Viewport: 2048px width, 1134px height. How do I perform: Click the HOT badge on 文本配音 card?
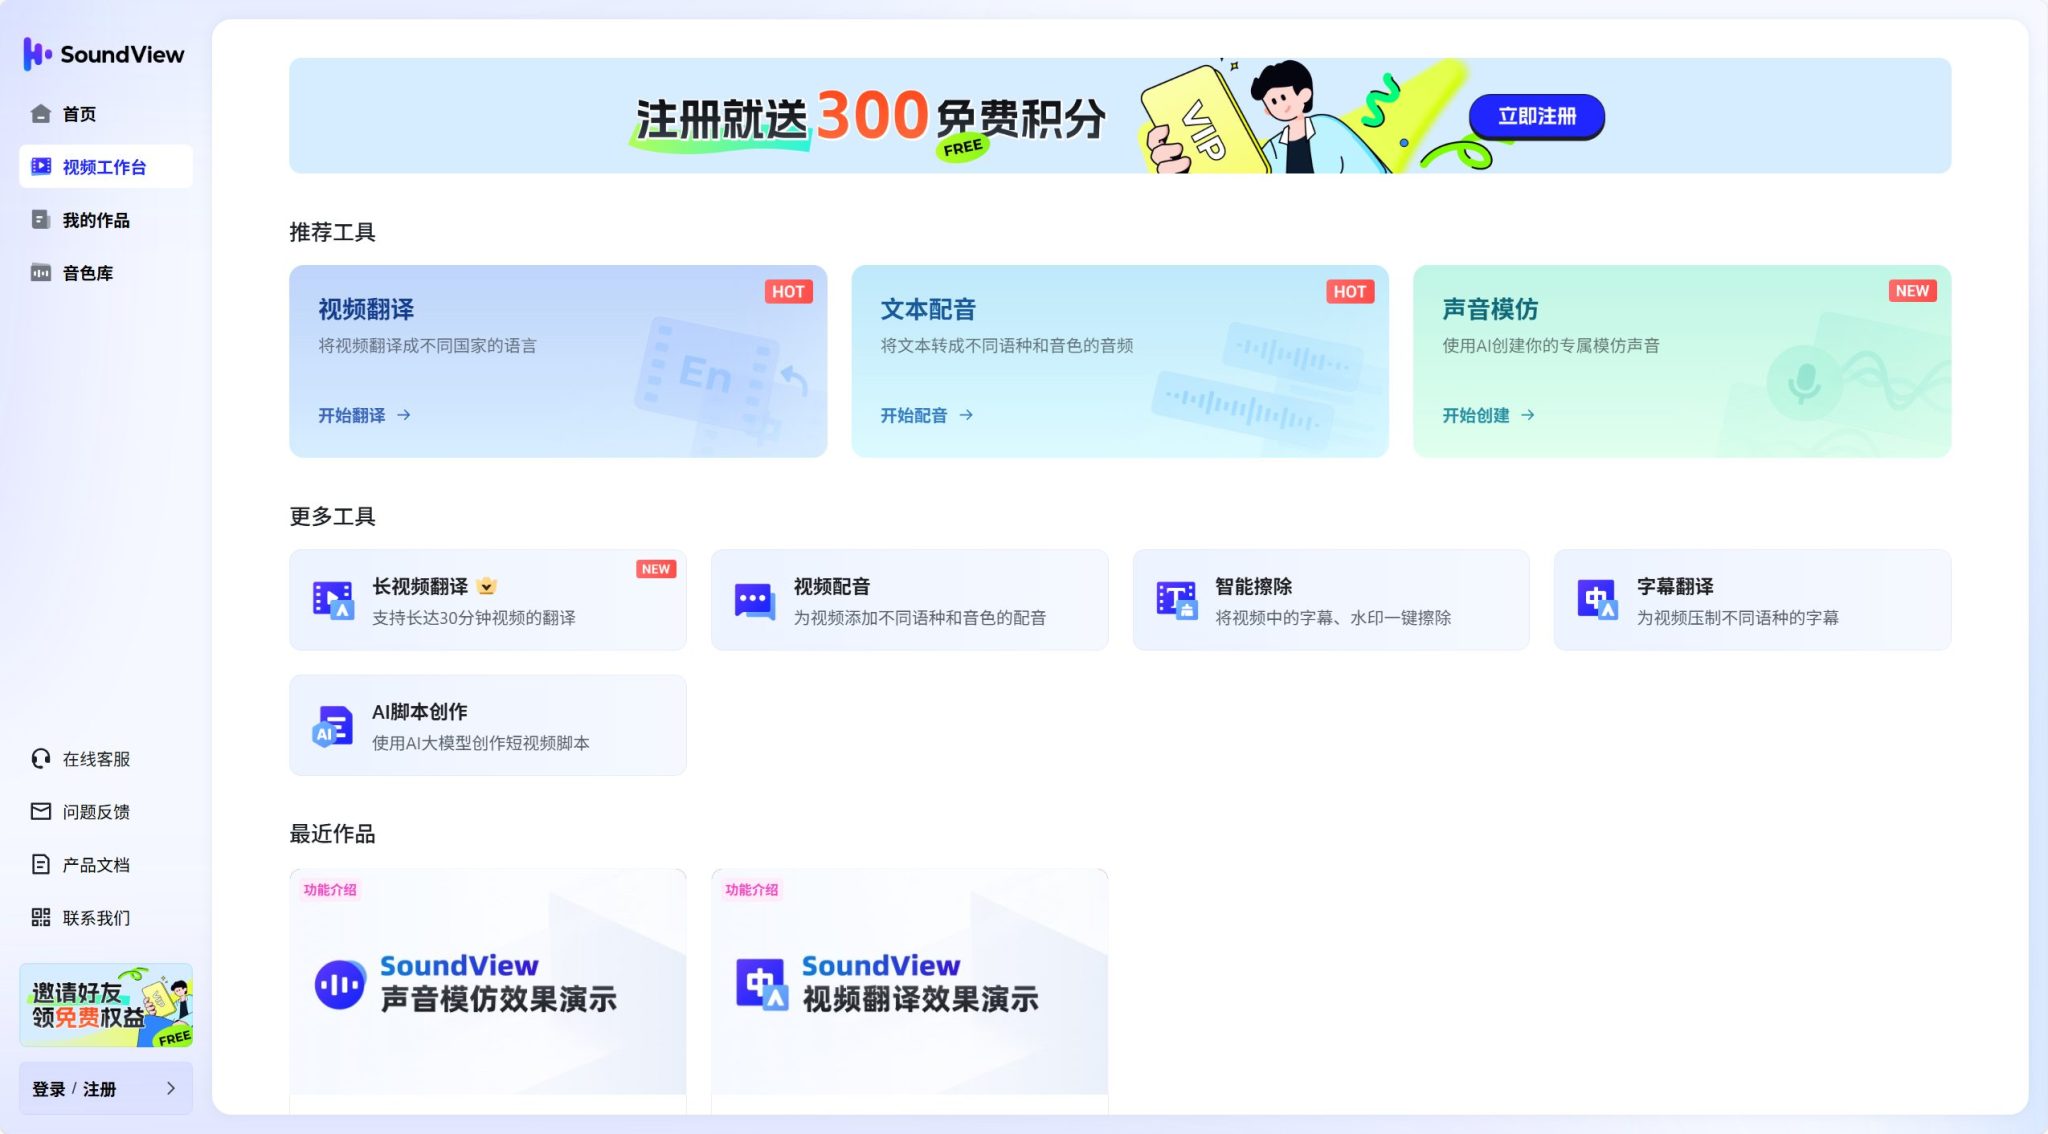[1350, 292]
